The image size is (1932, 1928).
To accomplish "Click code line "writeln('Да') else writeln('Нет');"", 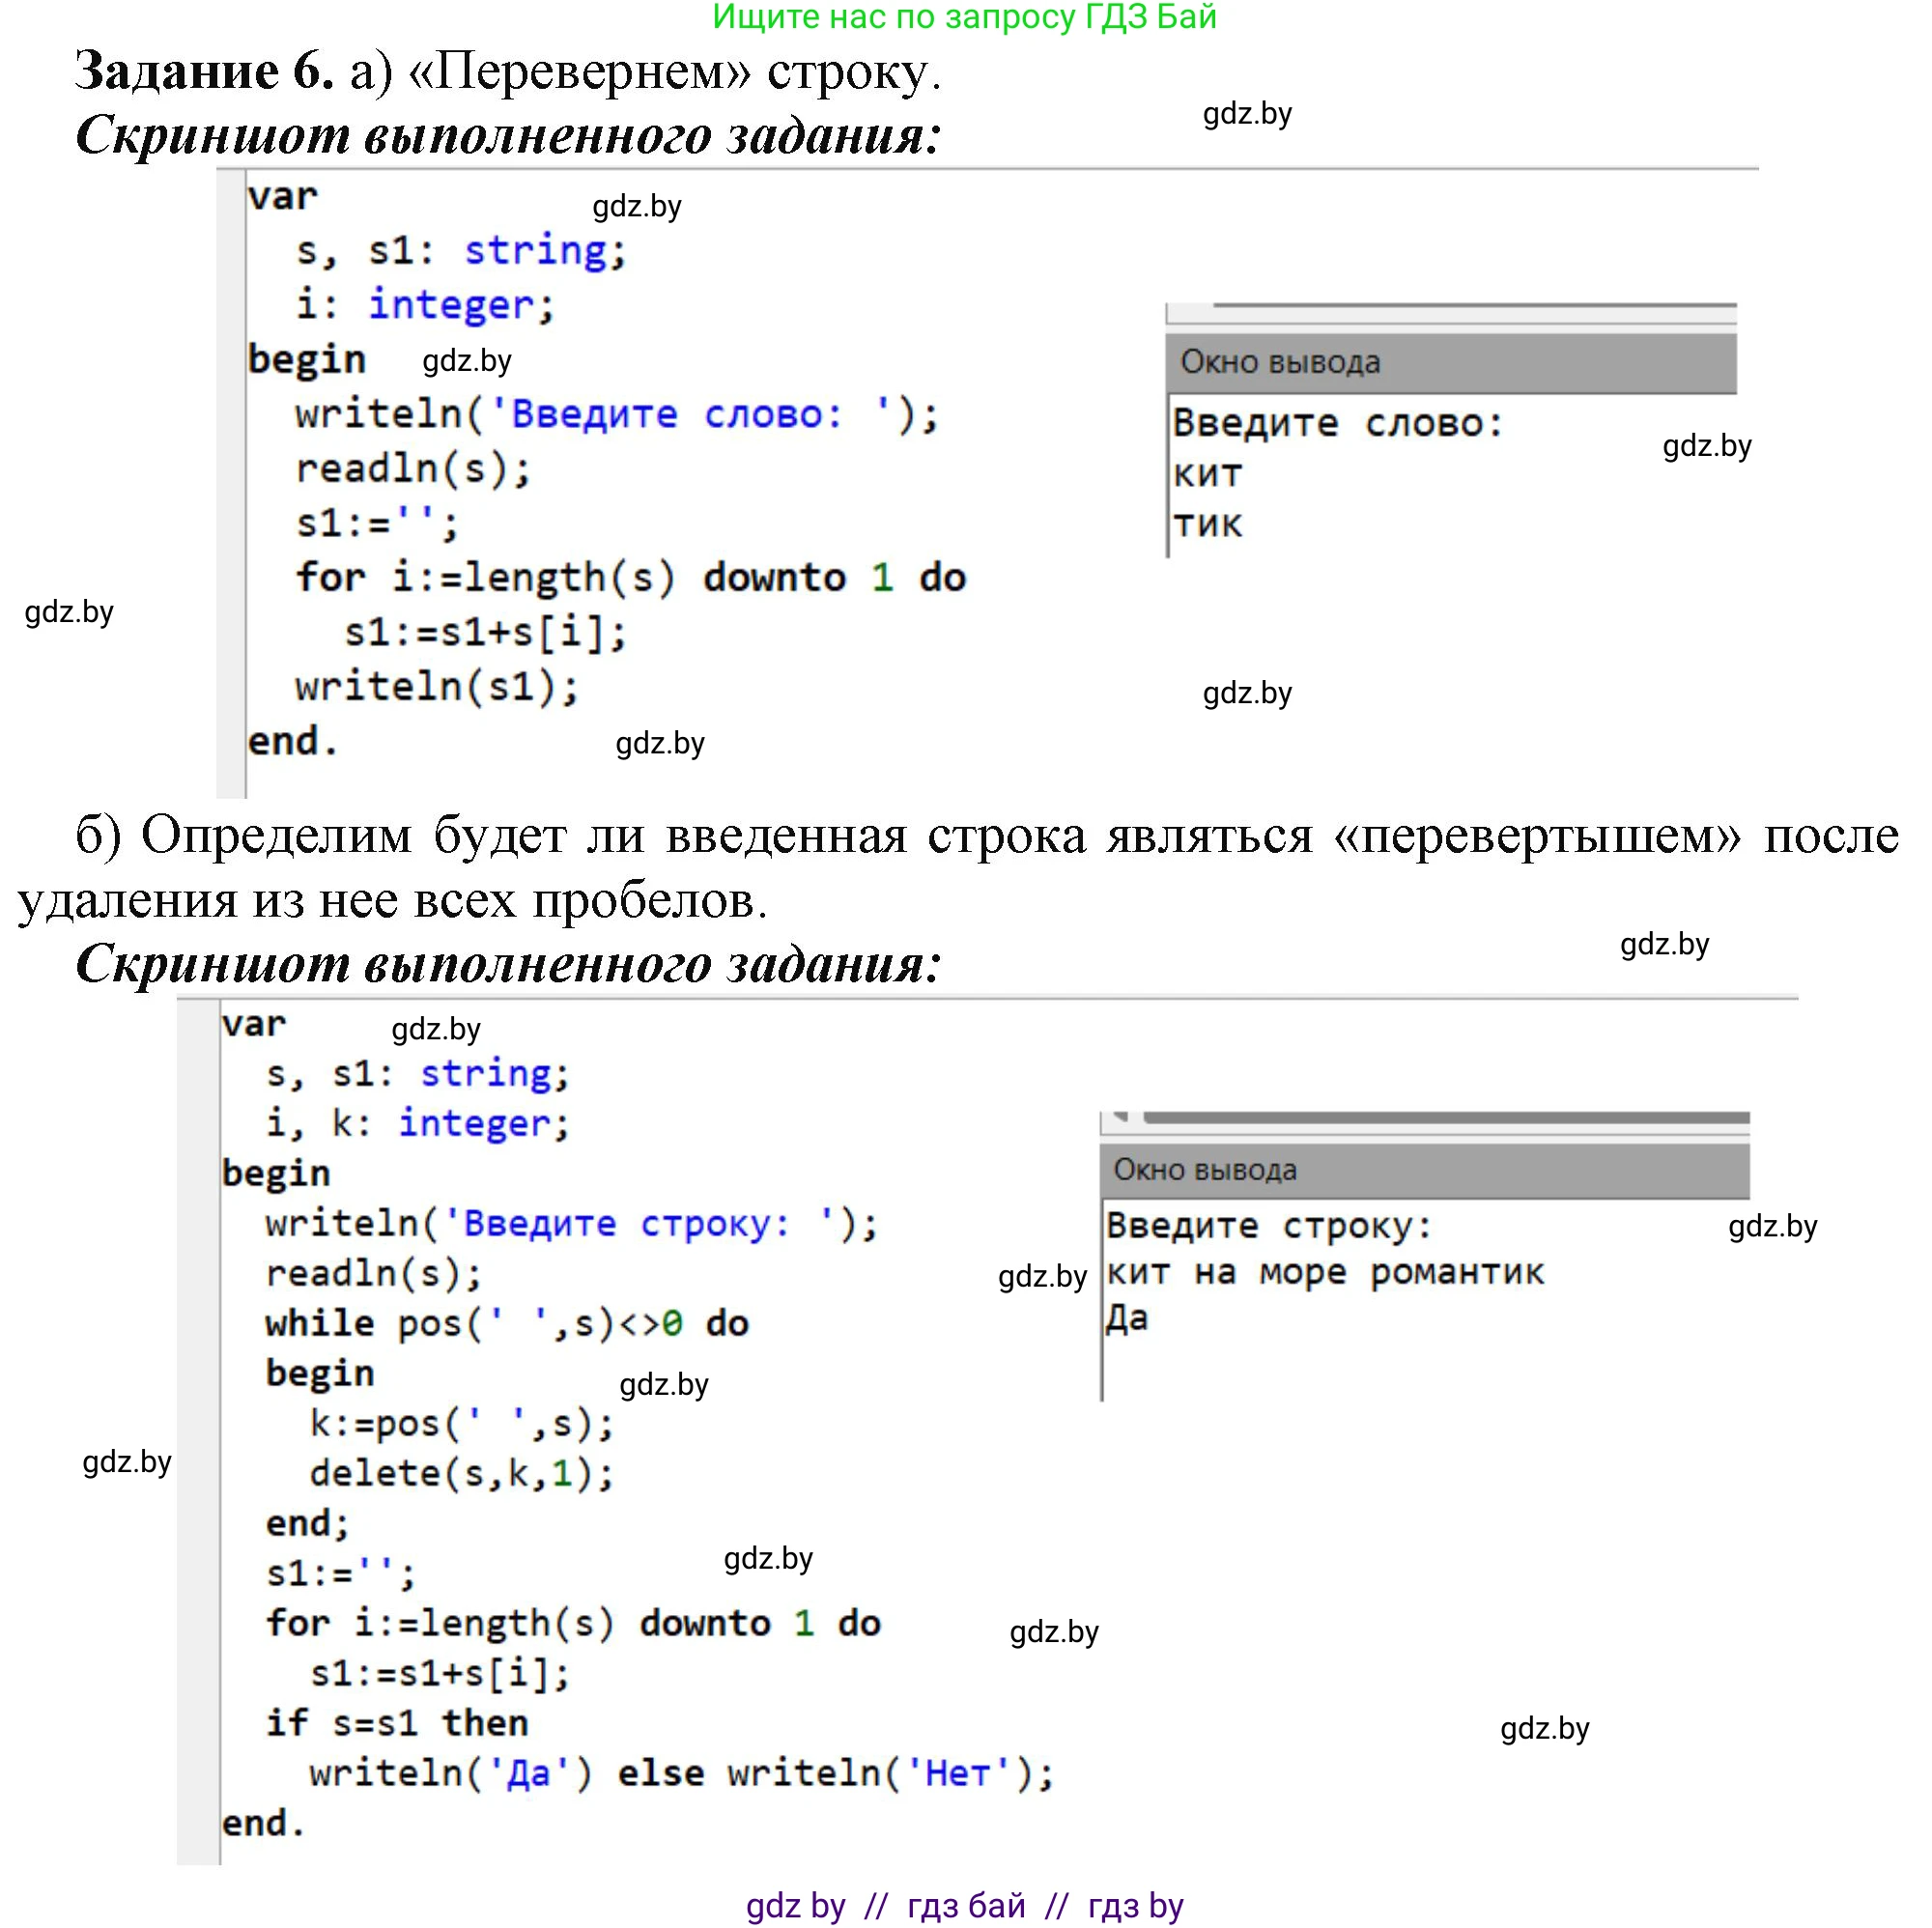I will (682, 1773).
